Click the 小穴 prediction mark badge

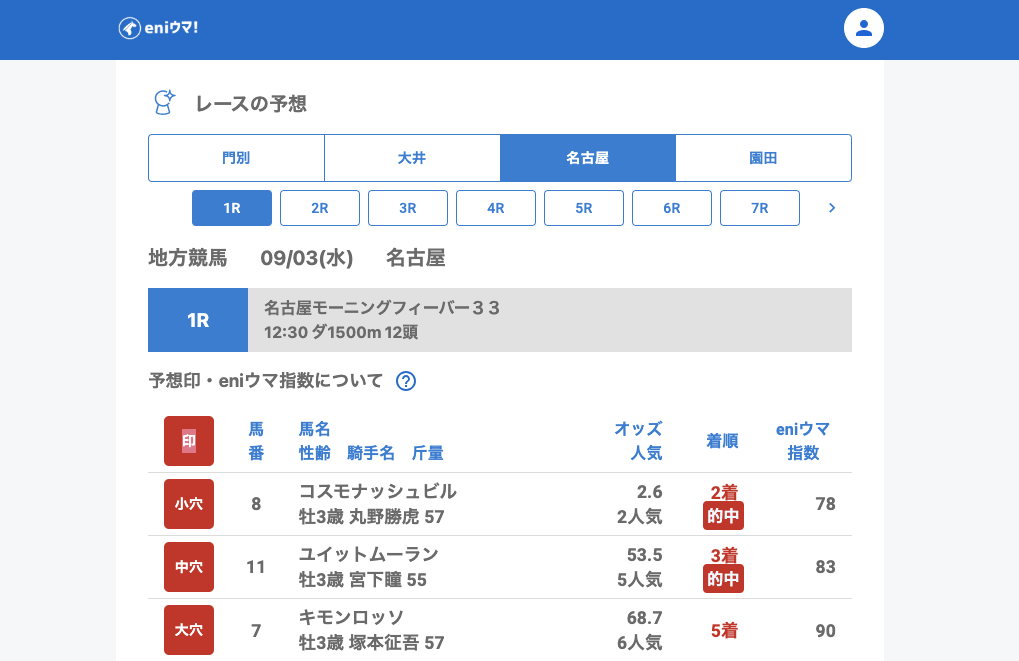[189, 504]
